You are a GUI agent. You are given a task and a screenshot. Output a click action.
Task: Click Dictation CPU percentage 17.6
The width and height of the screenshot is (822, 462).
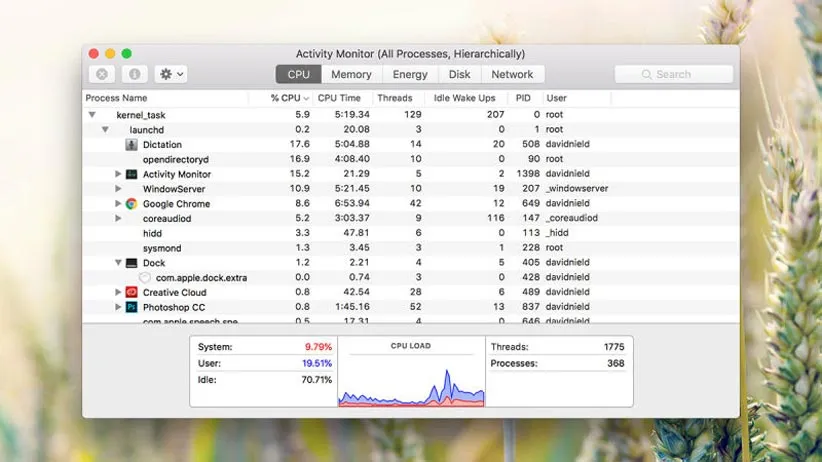pyautogui.click(x=299, y=144)
